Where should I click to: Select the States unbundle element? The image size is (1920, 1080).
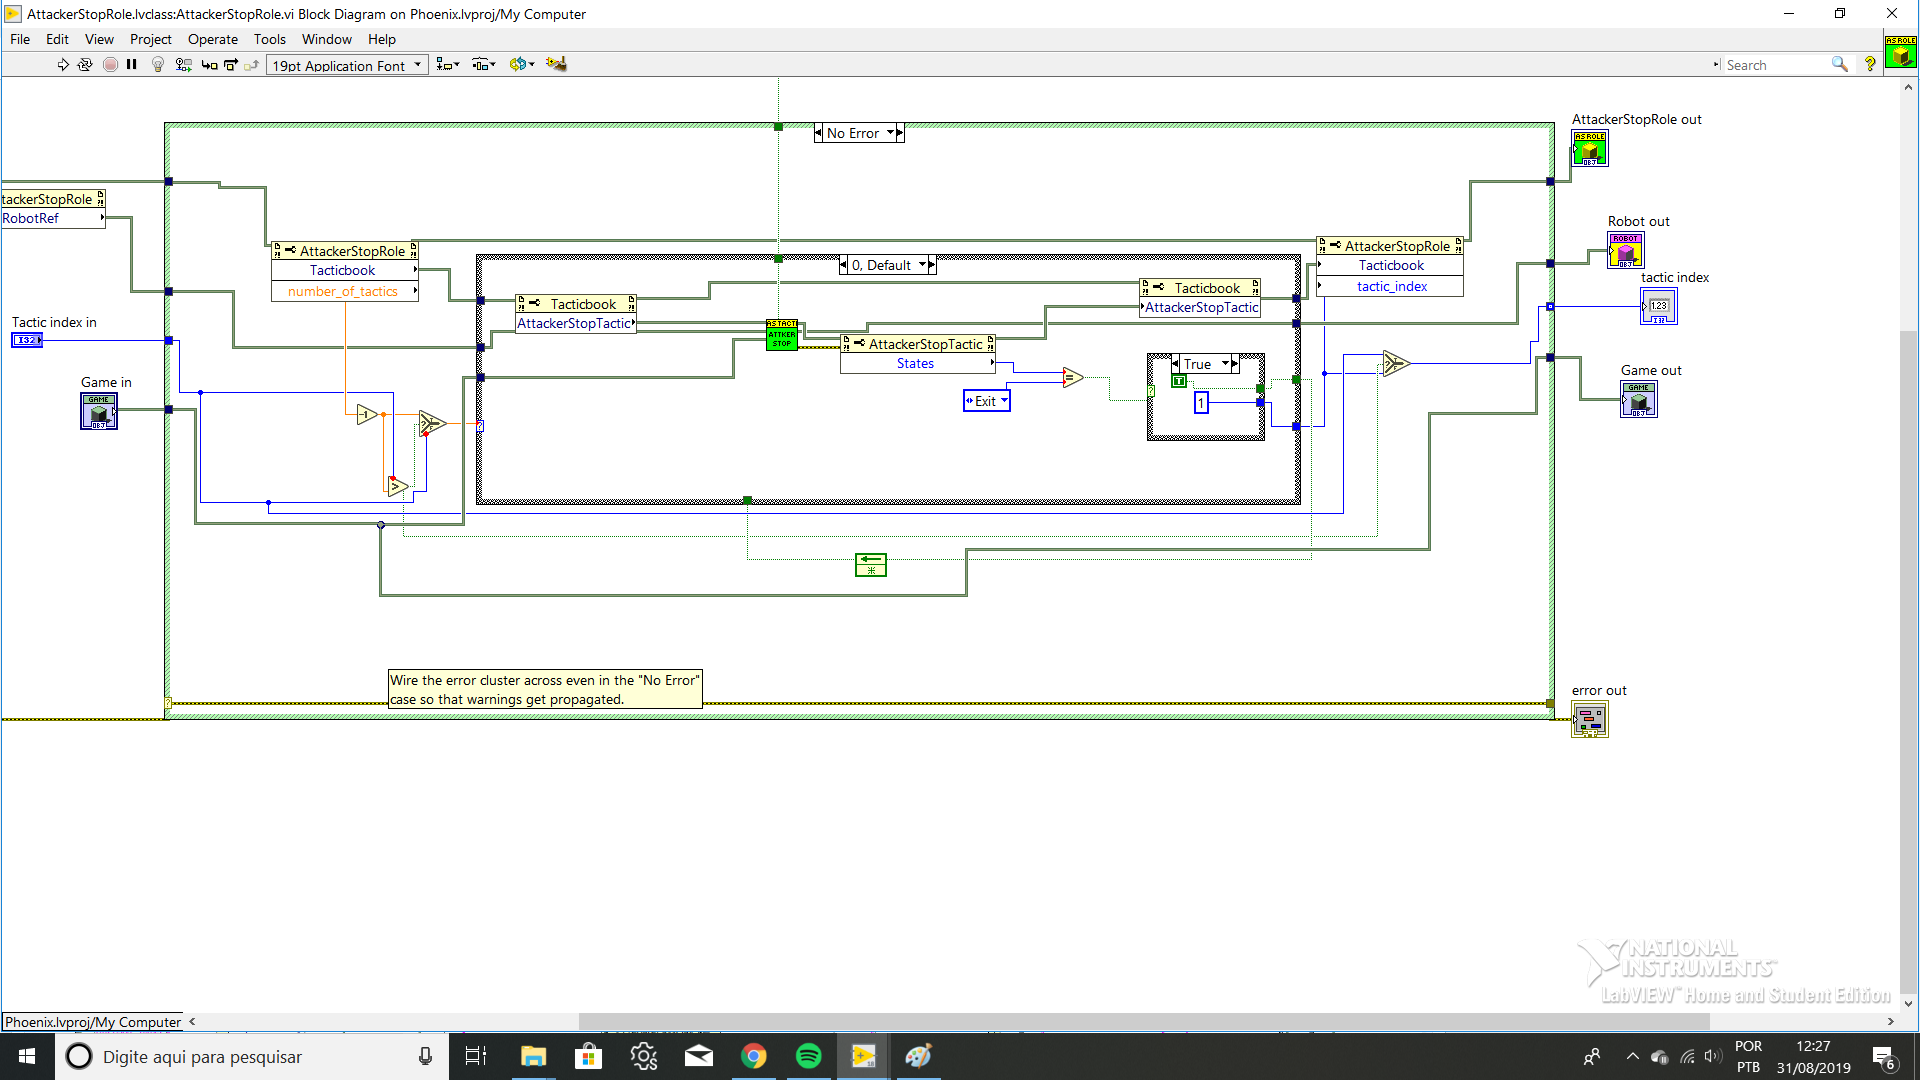click(917, 364)
